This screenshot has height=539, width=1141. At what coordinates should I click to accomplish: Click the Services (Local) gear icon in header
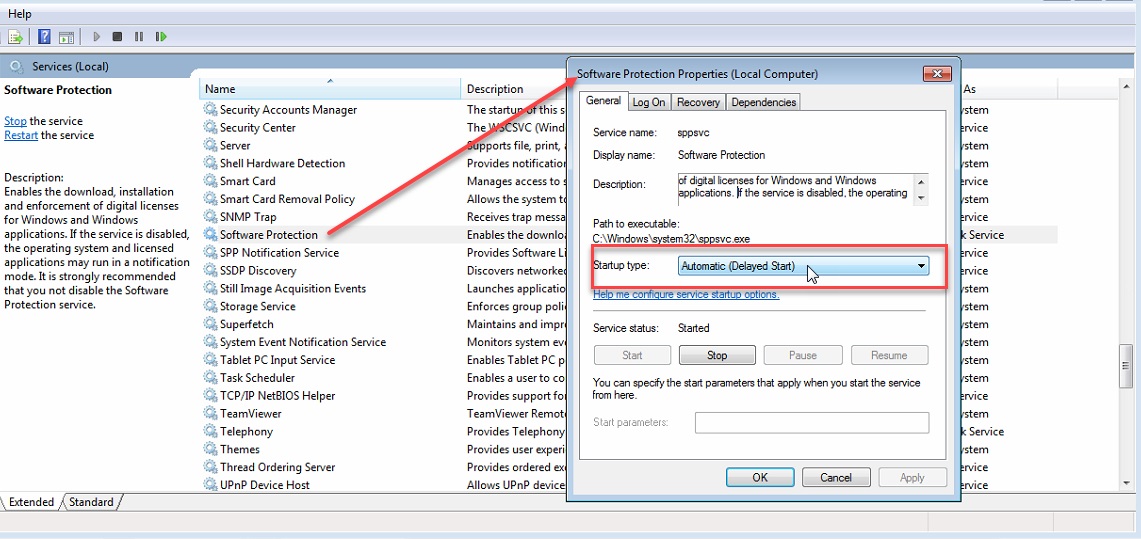pos(16,67)
